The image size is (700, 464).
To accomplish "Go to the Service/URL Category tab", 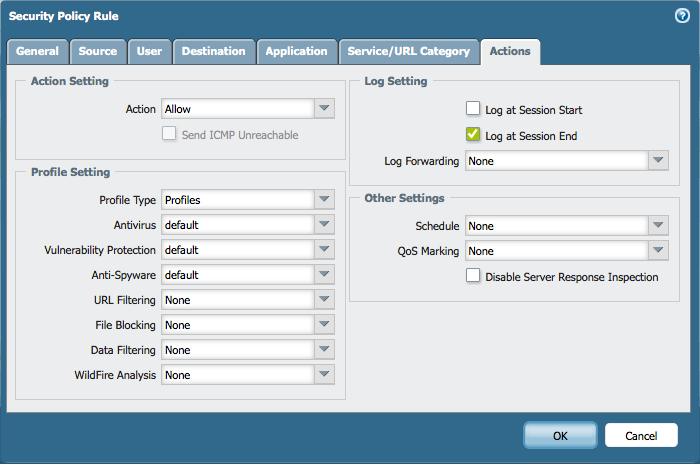I will (x=407, y=52).
